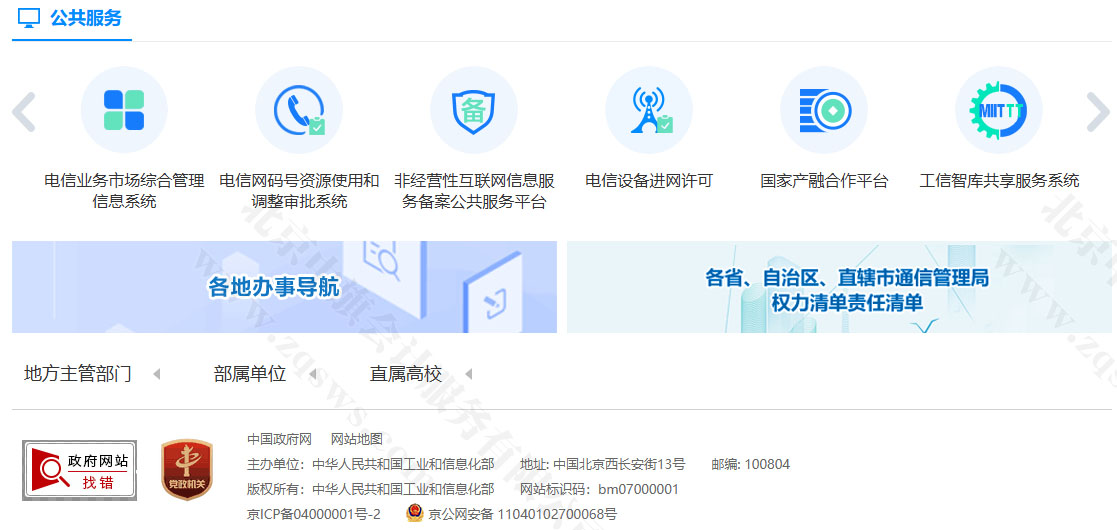Viewport: 1117px width, 530px height.
Task: Click the police badge beside 京公网安备
Action: pyautogui.click(x=415, y=514)
